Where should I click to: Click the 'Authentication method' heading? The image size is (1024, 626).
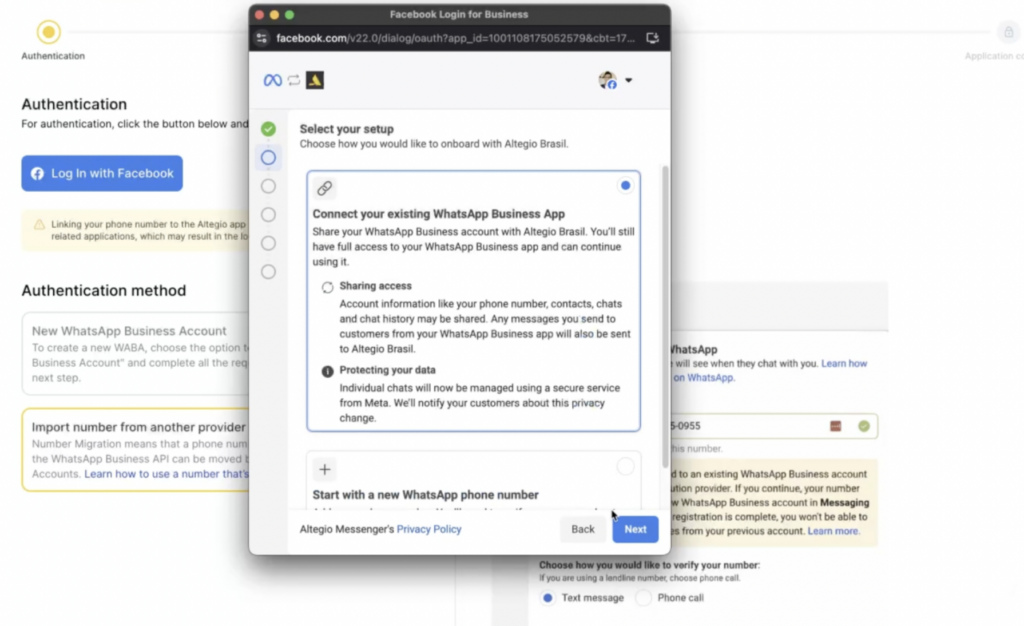(x=104, y=290)
